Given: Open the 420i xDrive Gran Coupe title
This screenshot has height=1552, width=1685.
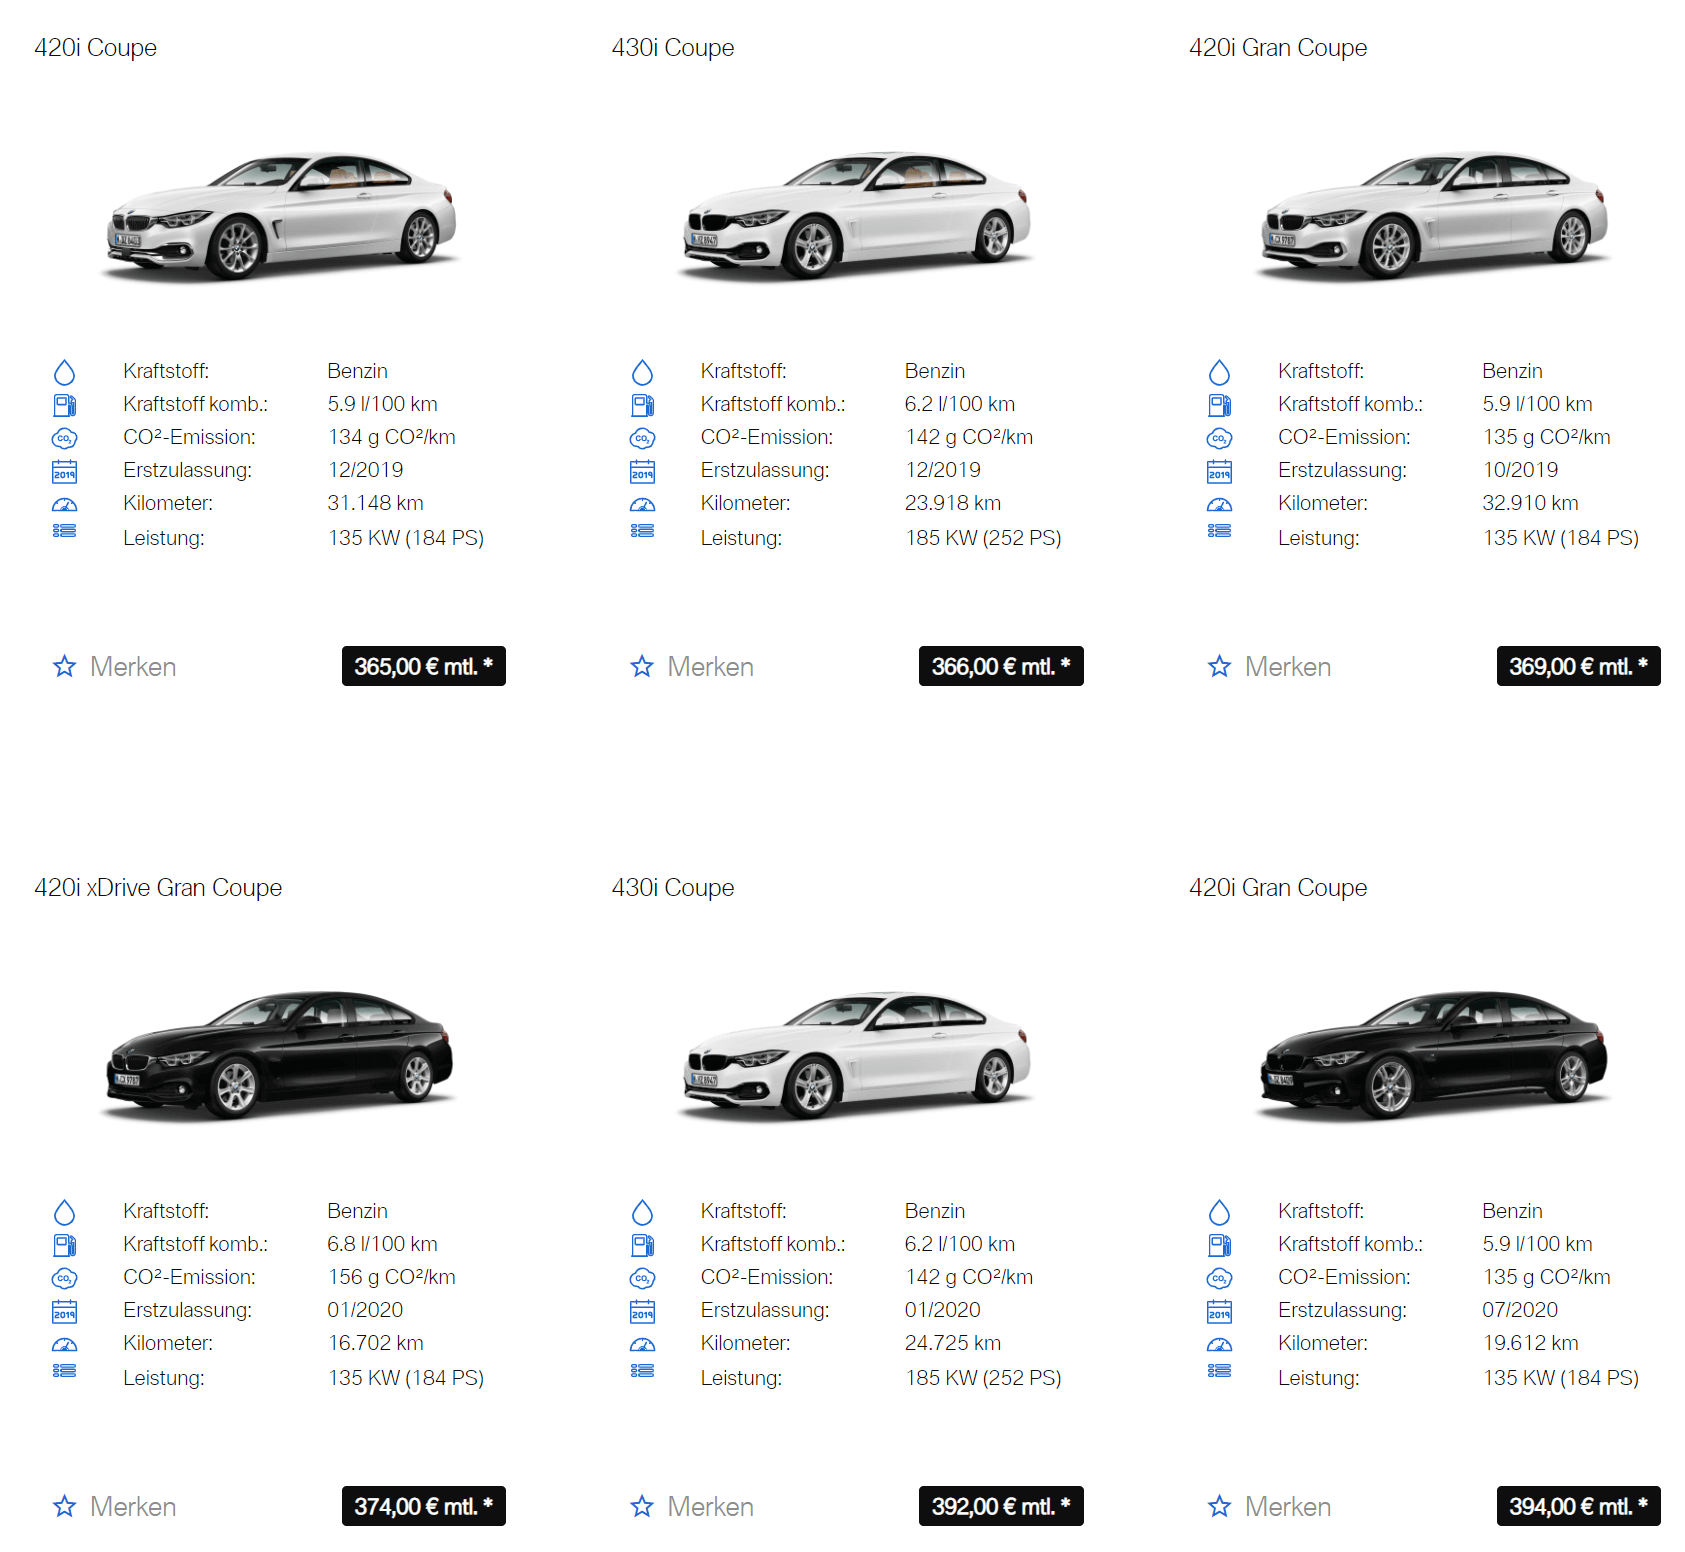Looking at the screenshot, I should tap(158, 888).
